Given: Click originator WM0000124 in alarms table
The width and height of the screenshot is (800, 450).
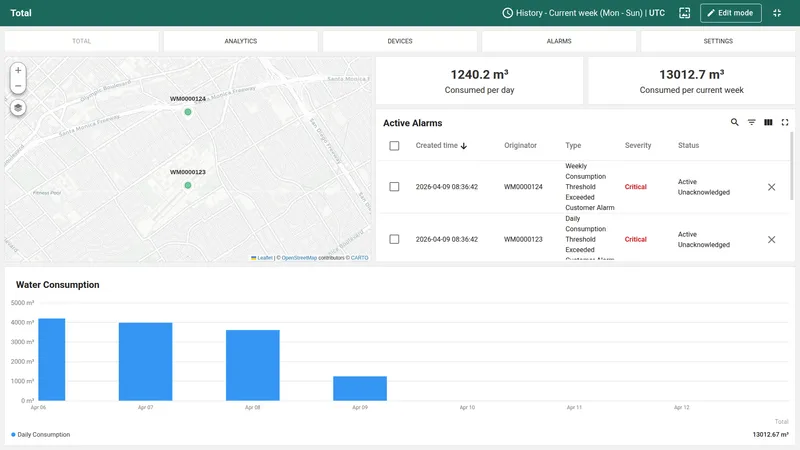Looking at the screenshot, I should click(523, 187).
